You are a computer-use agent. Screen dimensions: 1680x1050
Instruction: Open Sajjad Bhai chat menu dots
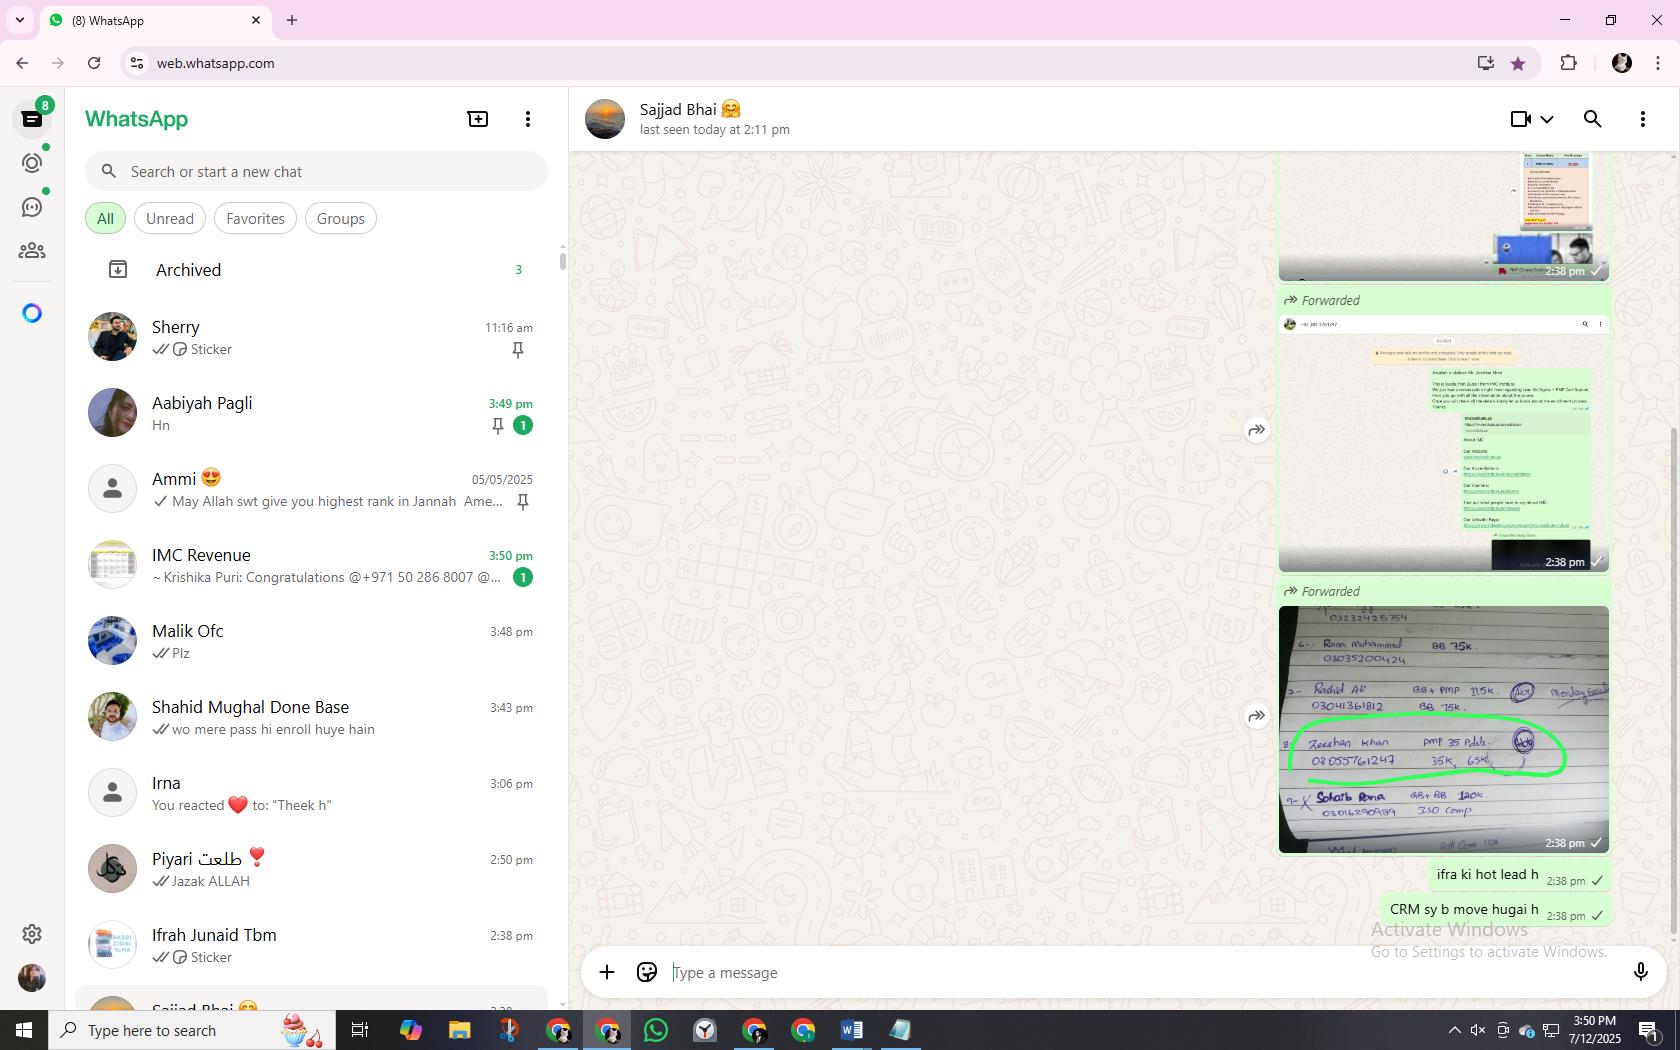1643,119
